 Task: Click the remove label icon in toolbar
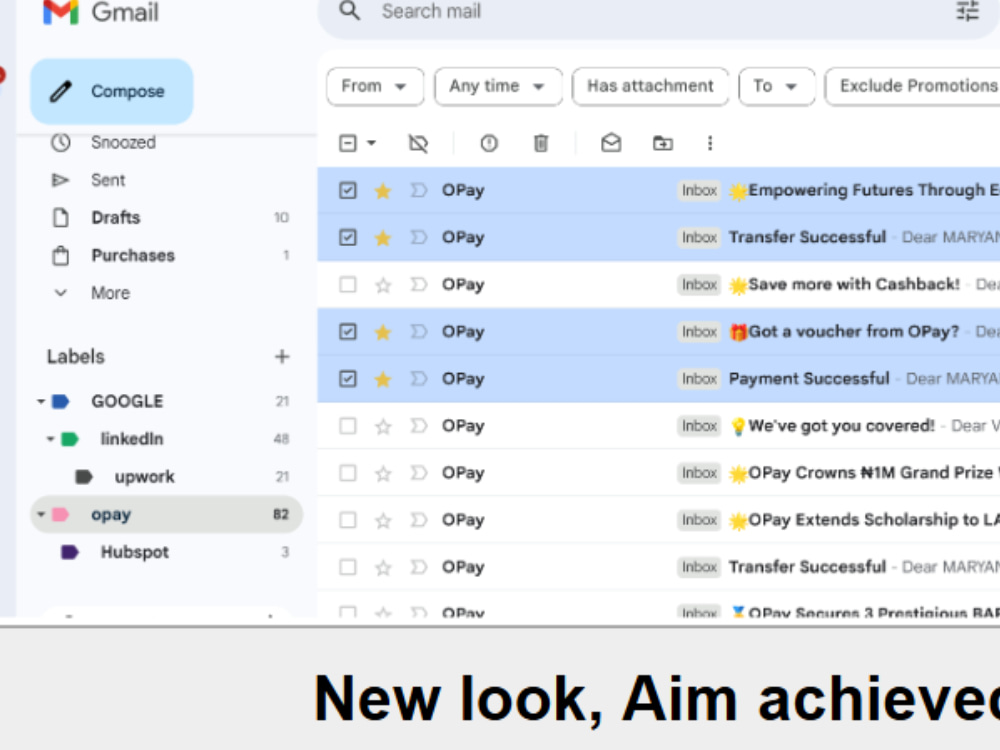click(418, 143)
